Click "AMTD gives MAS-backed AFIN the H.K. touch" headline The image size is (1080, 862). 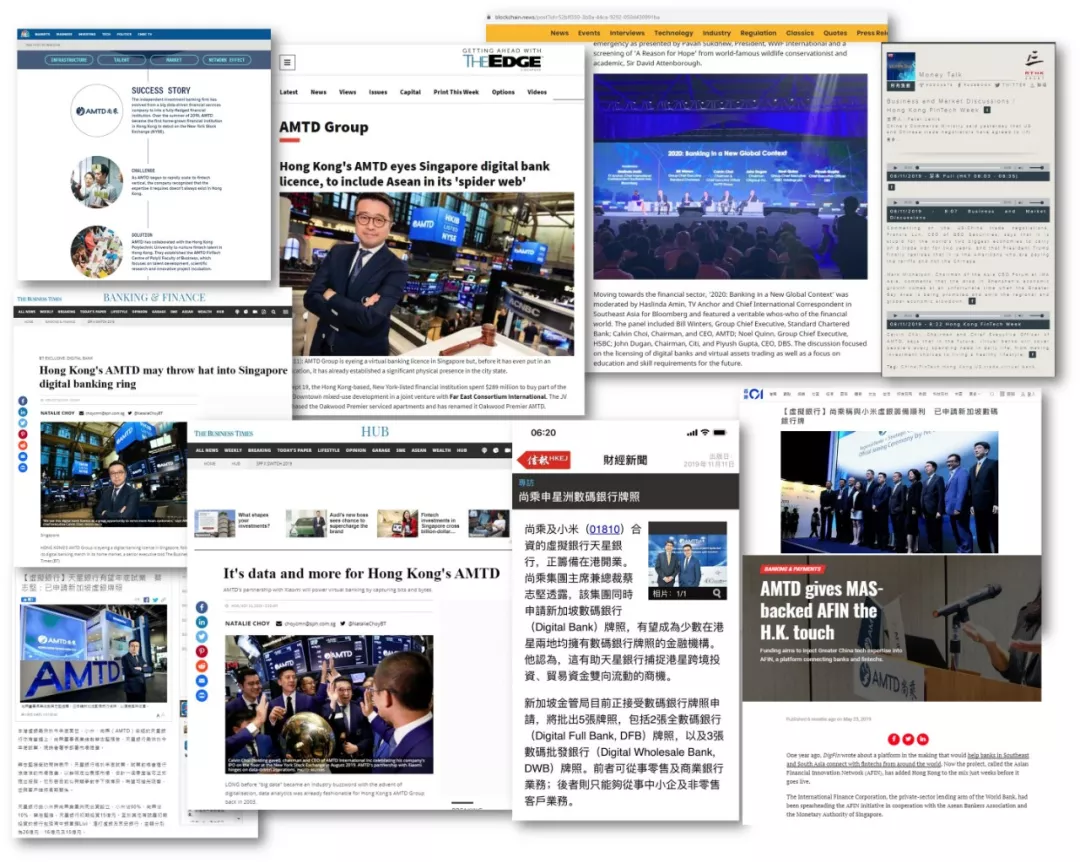[x=822, y=610]
